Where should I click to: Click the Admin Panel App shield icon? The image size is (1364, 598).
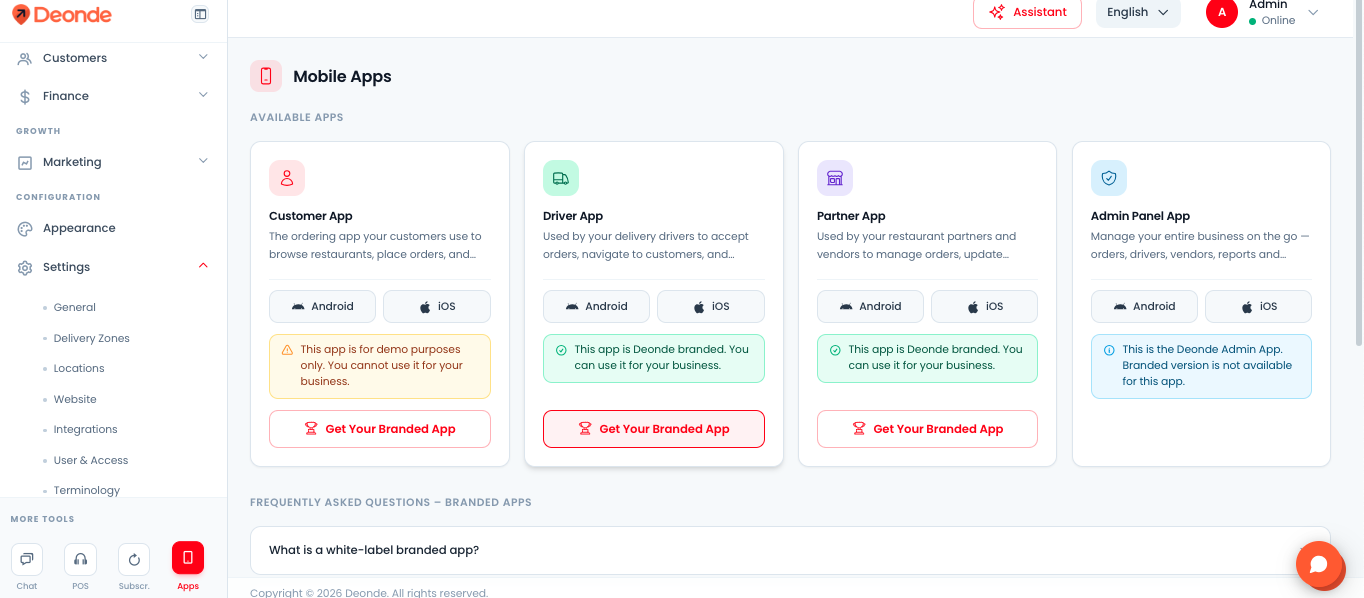tap(1109, 178)
